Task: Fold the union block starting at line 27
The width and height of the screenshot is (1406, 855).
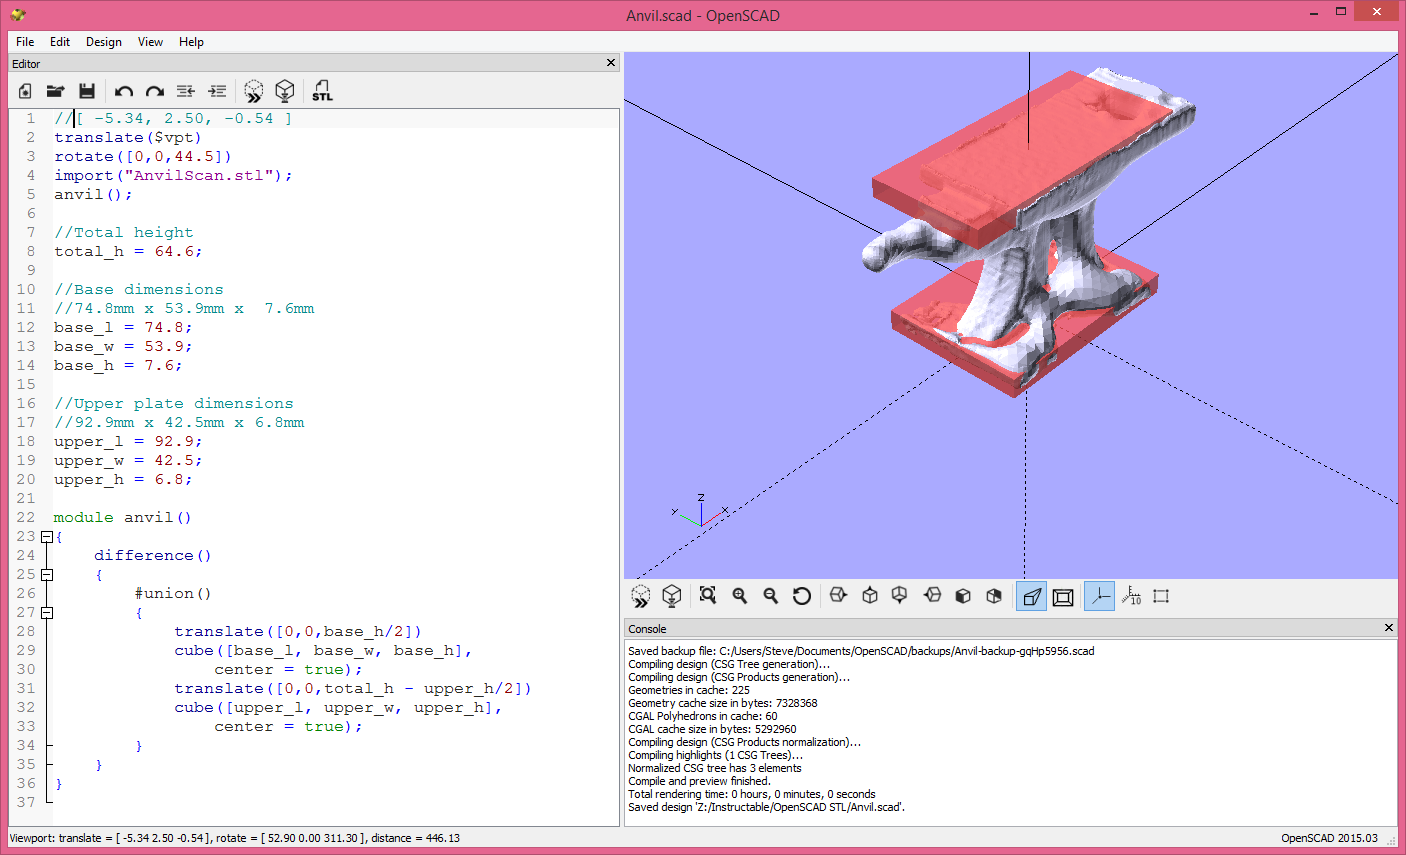Action: [47, 612]
